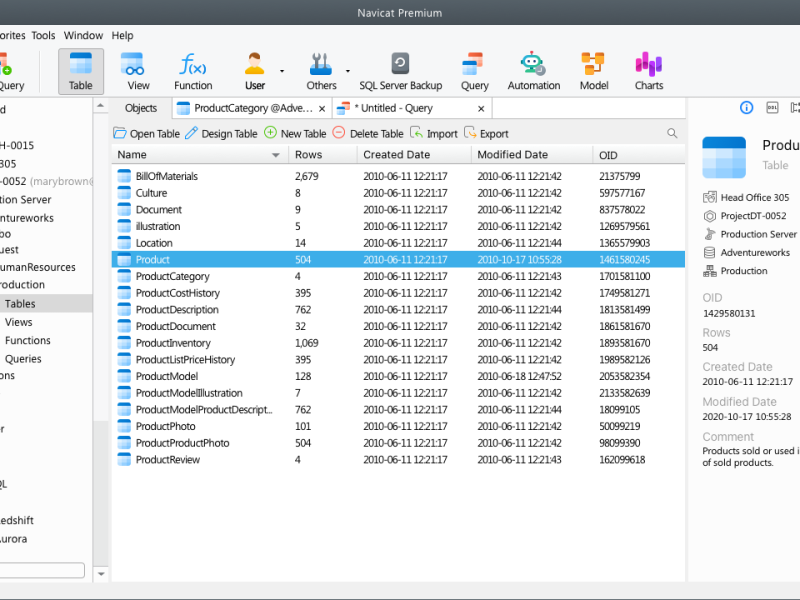
Task: Open SQL Server Backup
Action: [x=401, y=71]
